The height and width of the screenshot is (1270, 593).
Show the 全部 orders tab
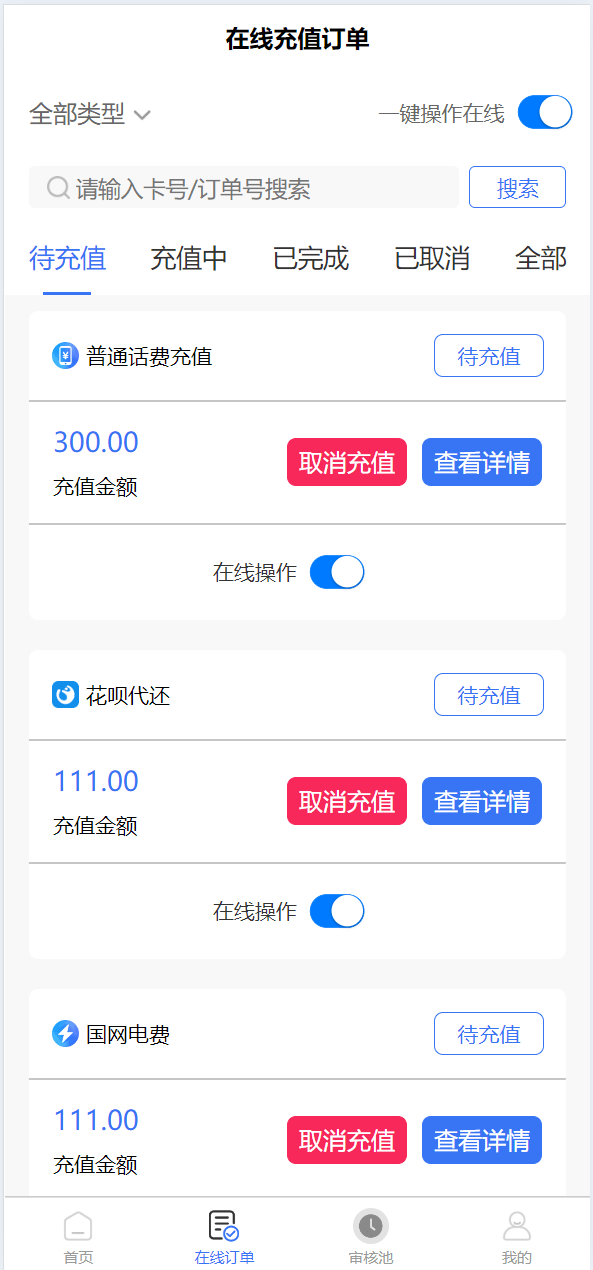(541, 259)
